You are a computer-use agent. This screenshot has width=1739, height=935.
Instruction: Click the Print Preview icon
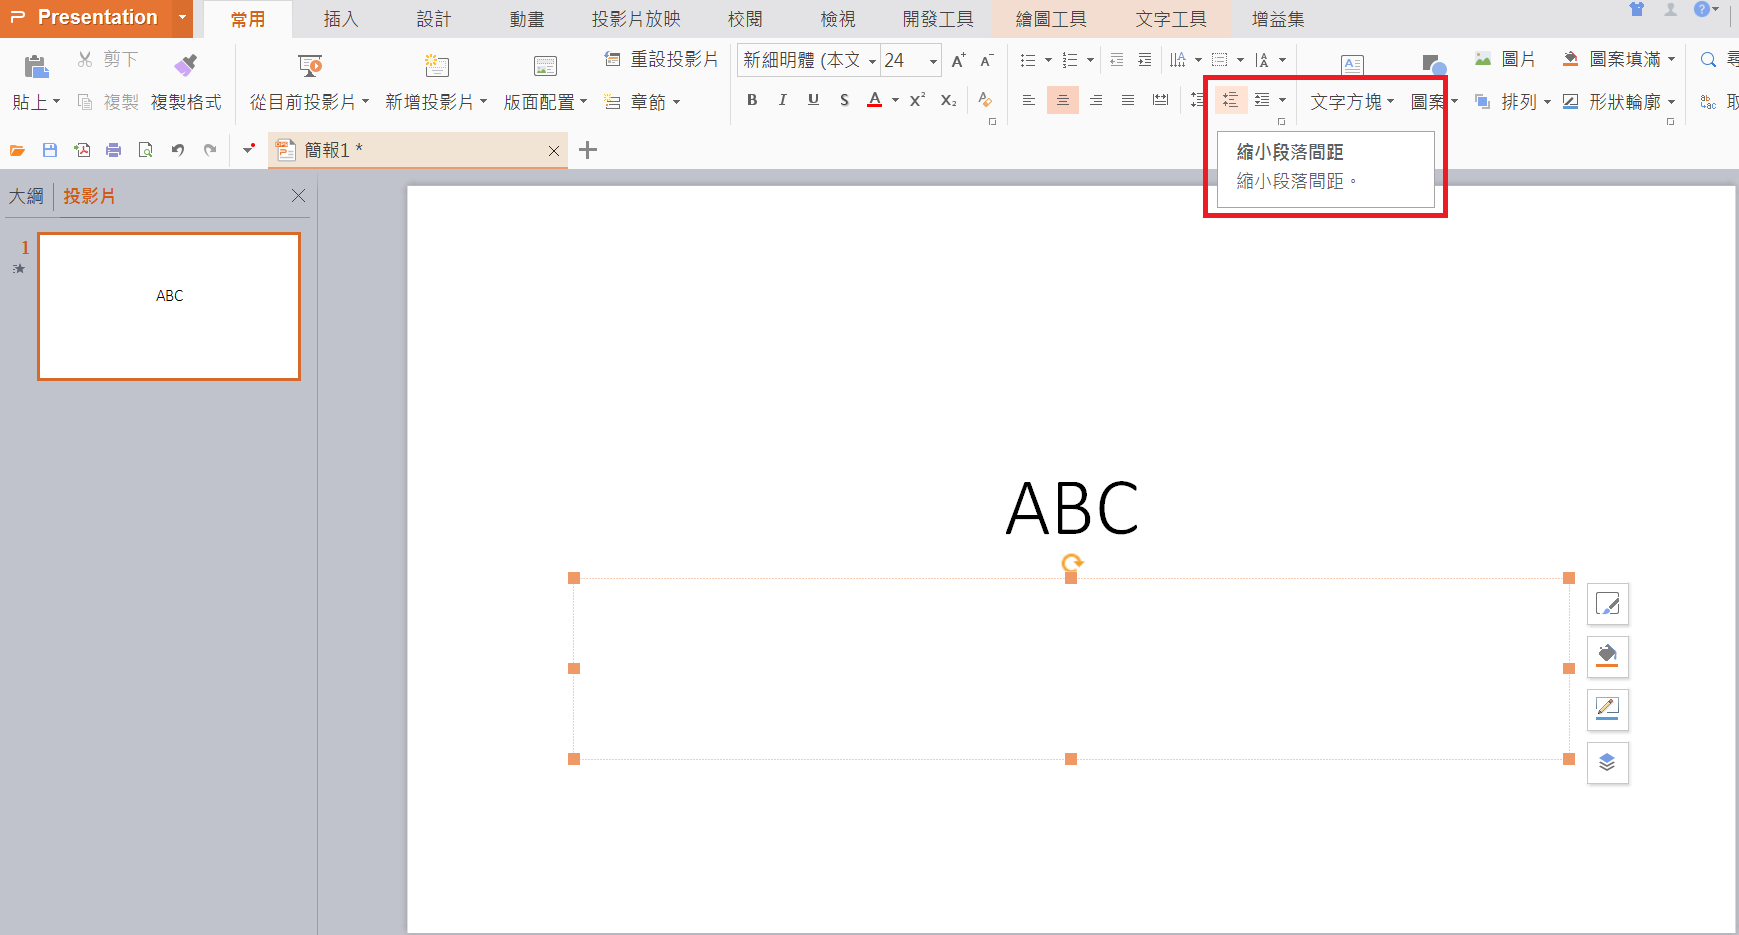coord(146,150)
